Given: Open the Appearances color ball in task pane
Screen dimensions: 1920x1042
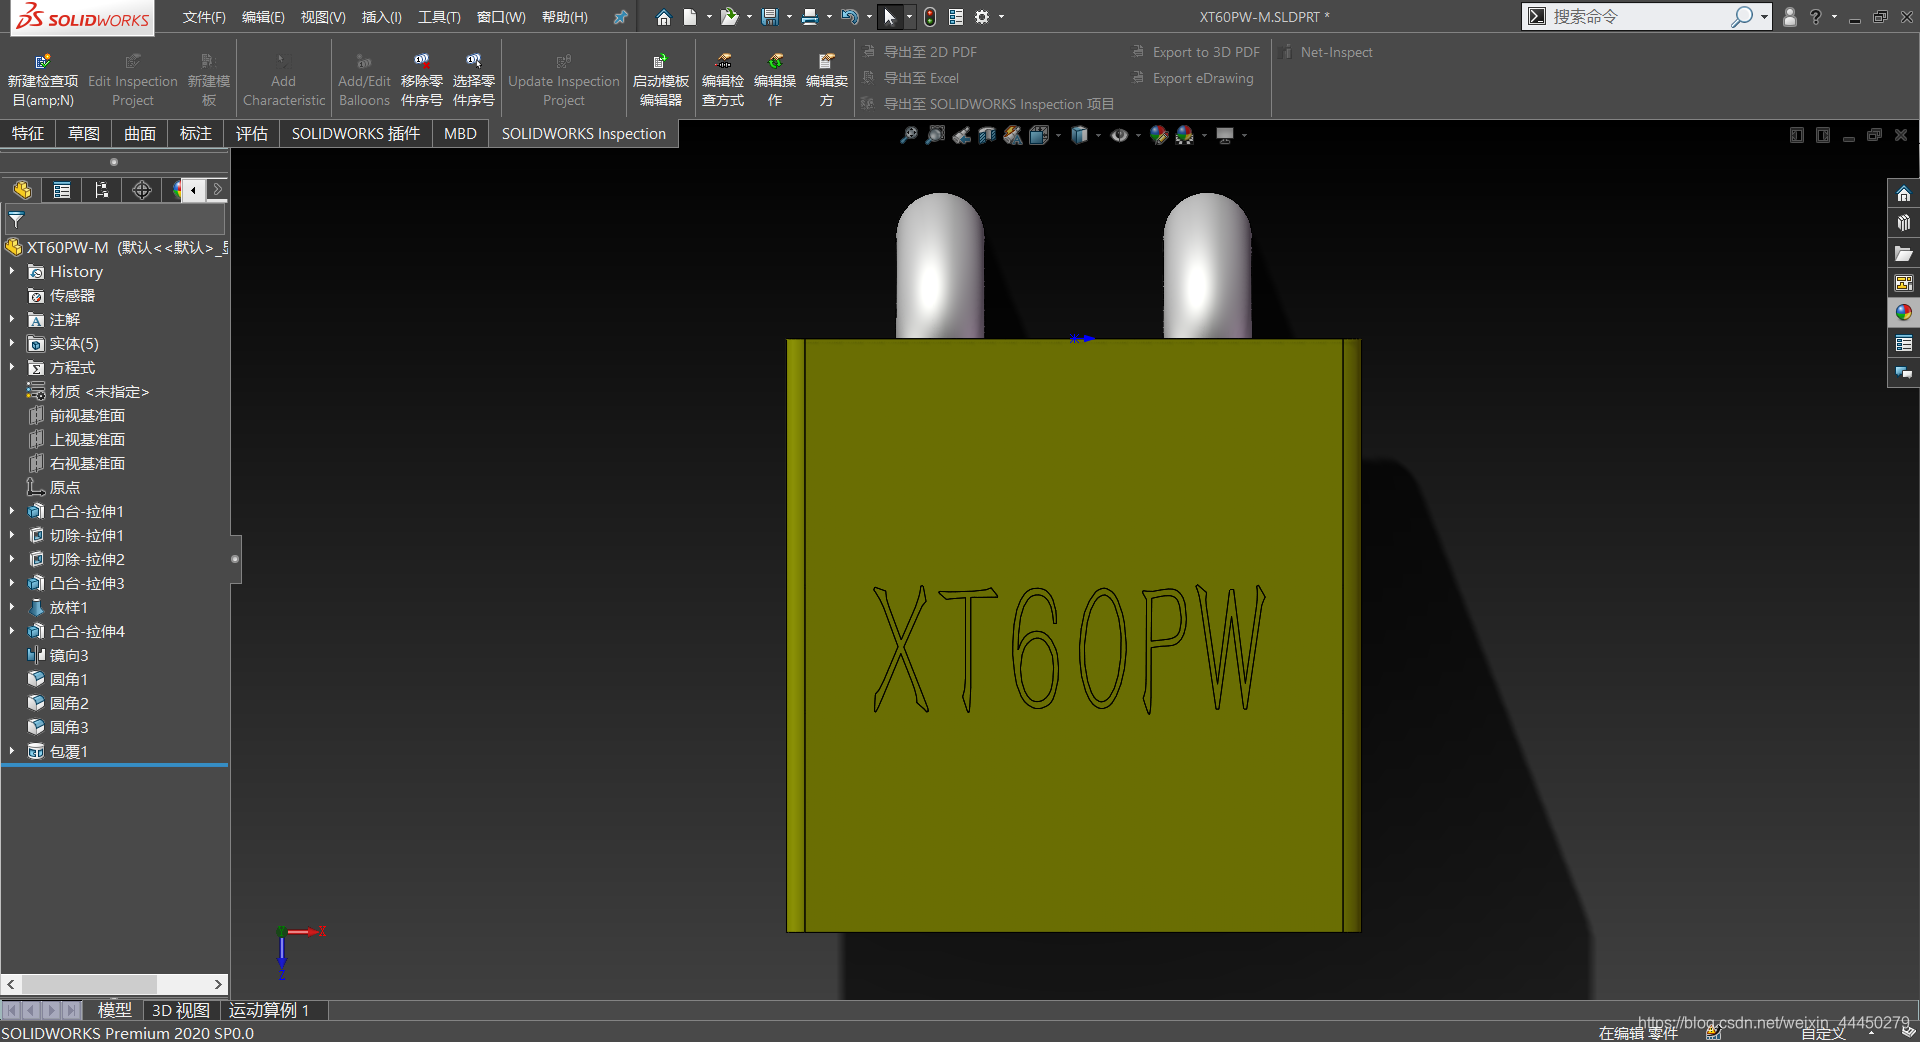Looking at the screenshot, I should click(1903, 313).
